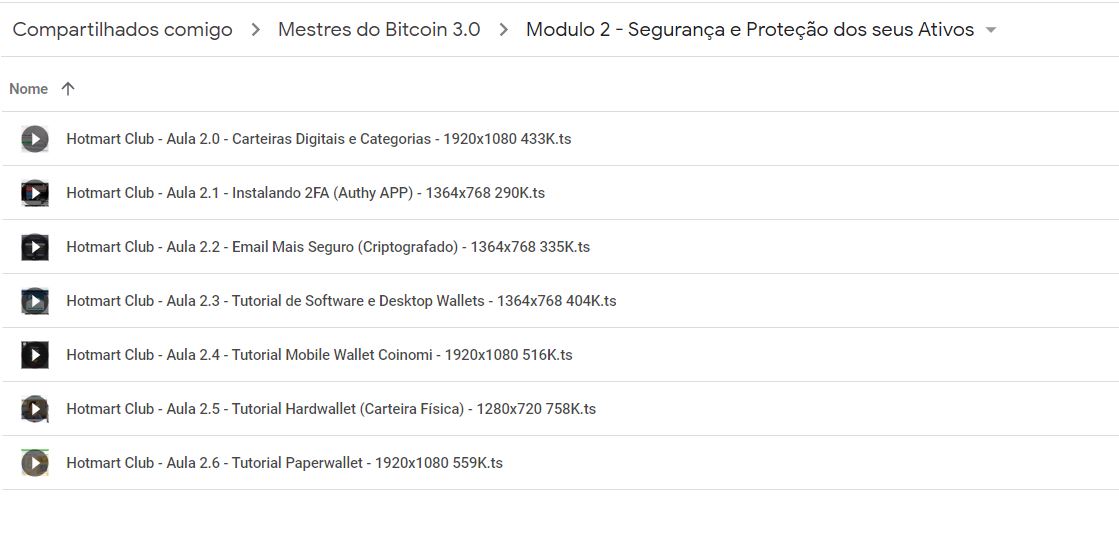Select Email Mais Seguro video file name

(x=328, y=247)
